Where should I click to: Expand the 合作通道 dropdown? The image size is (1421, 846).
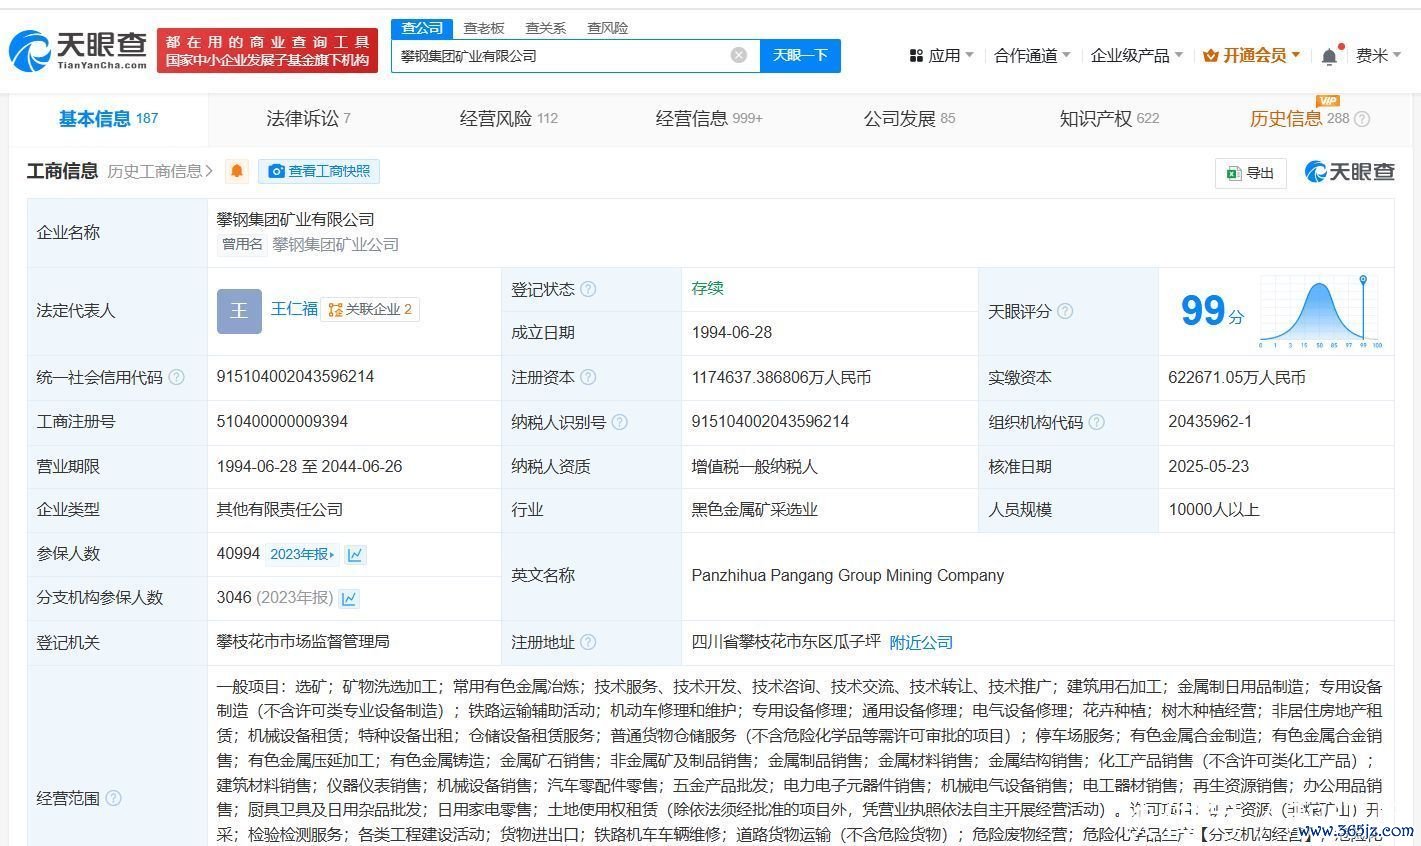point(1032,56)
